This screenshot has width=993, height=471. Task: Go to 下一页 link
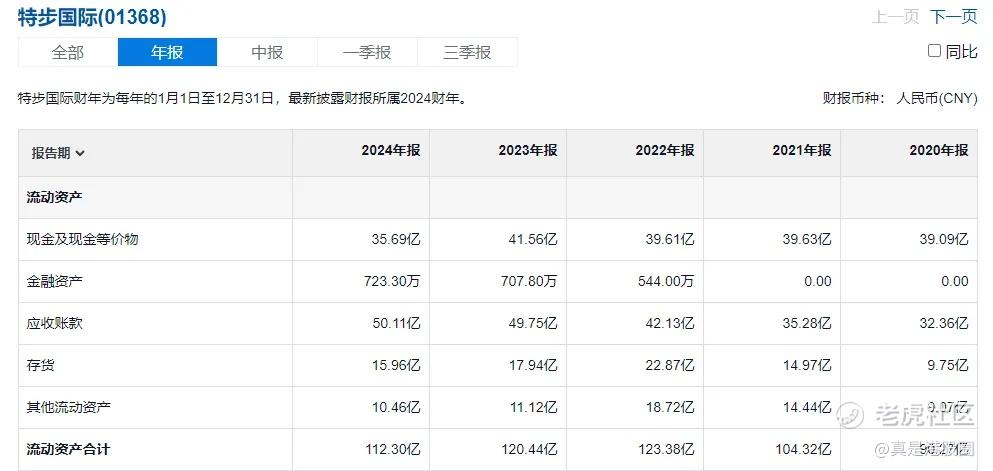954,17
